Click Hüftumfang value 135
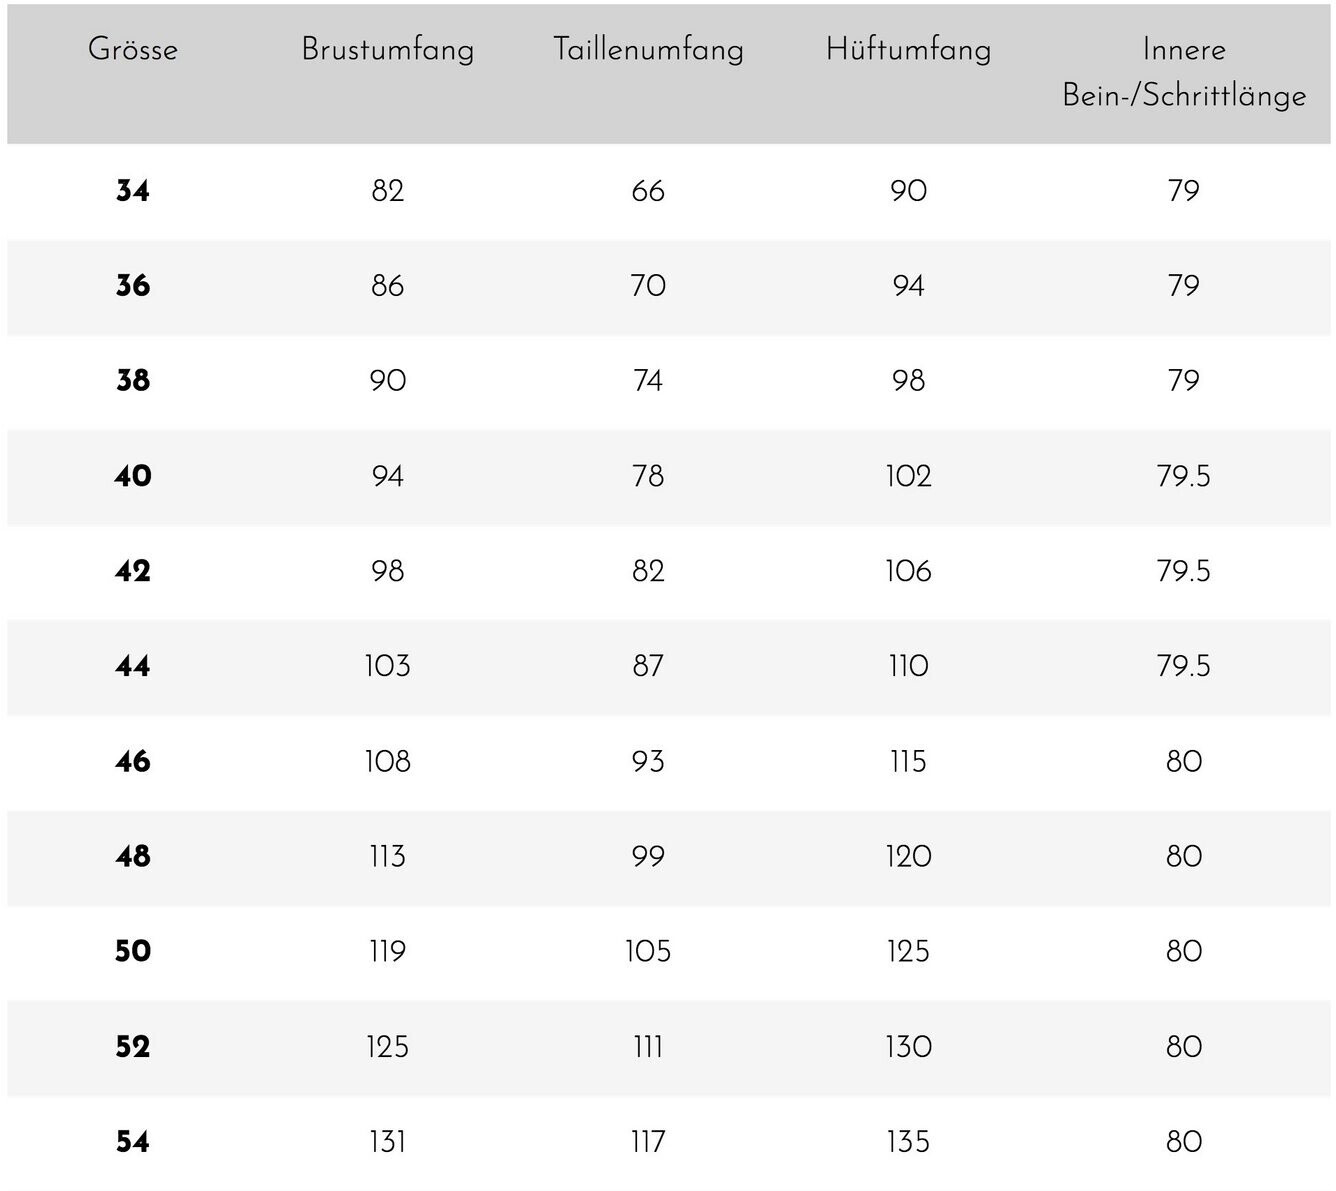This screenshot has width=1336, height=1191. [908, 1141]
